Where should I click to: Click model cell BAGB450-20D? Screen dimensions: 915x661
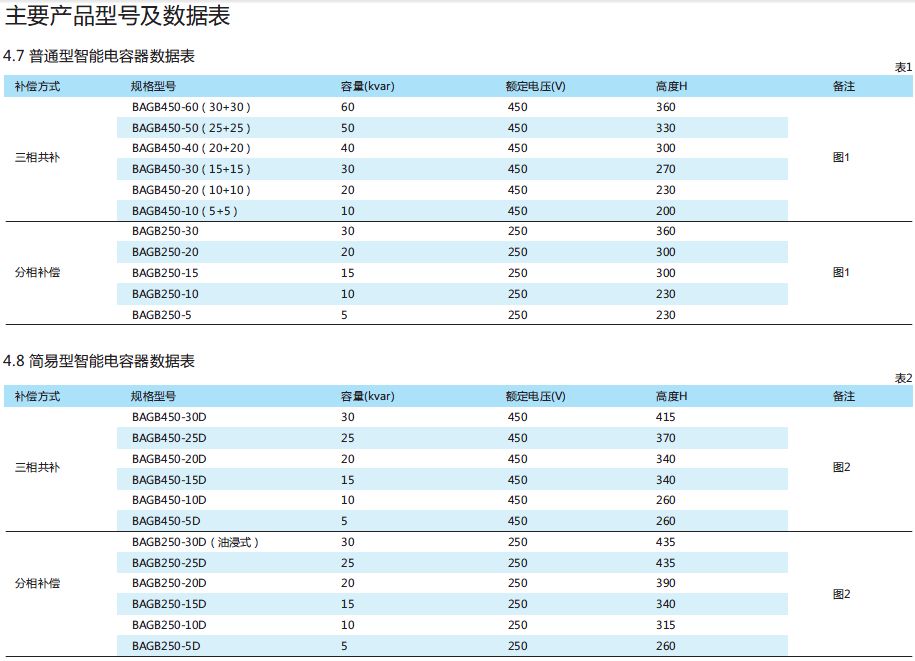tap(169, 459)
